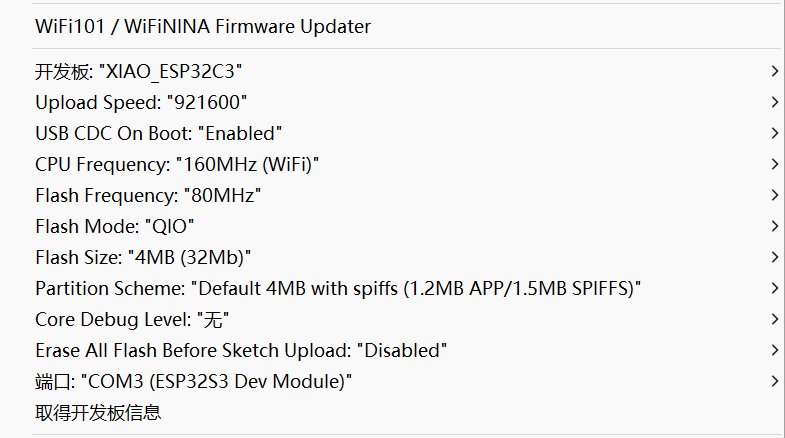Click 取得开发板信息 to get board info
785x438 pixels.
[x=98, y=412]
